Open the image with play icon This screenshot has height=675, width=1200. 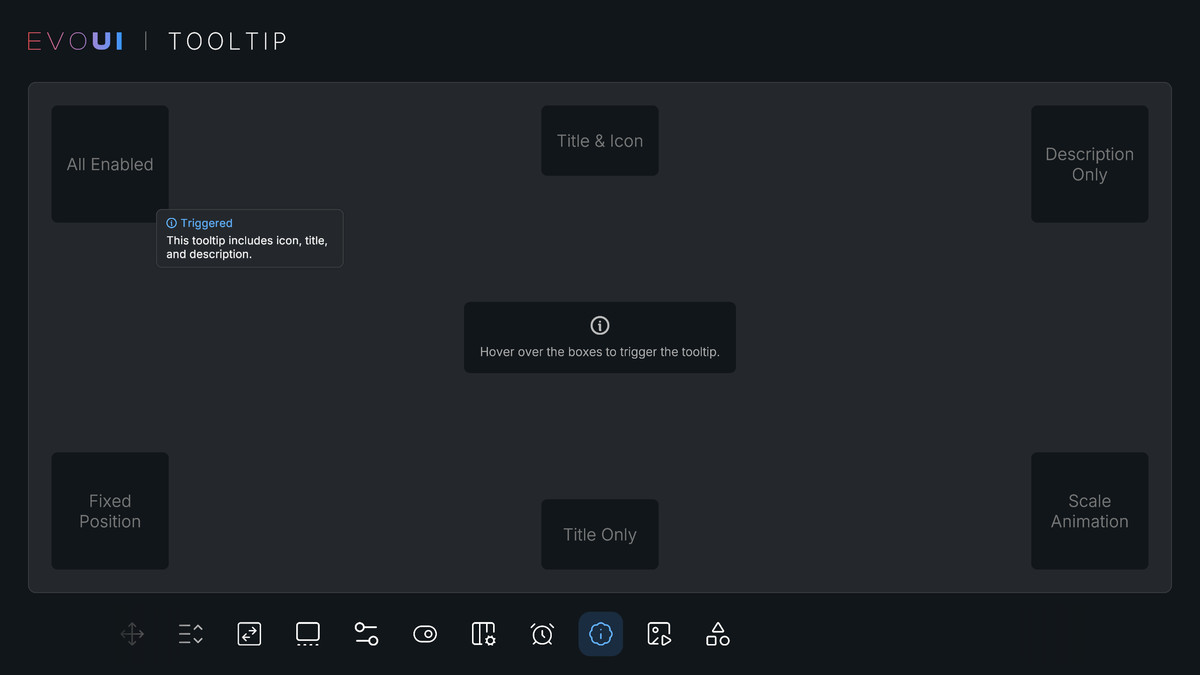click(x=659, y=634)
